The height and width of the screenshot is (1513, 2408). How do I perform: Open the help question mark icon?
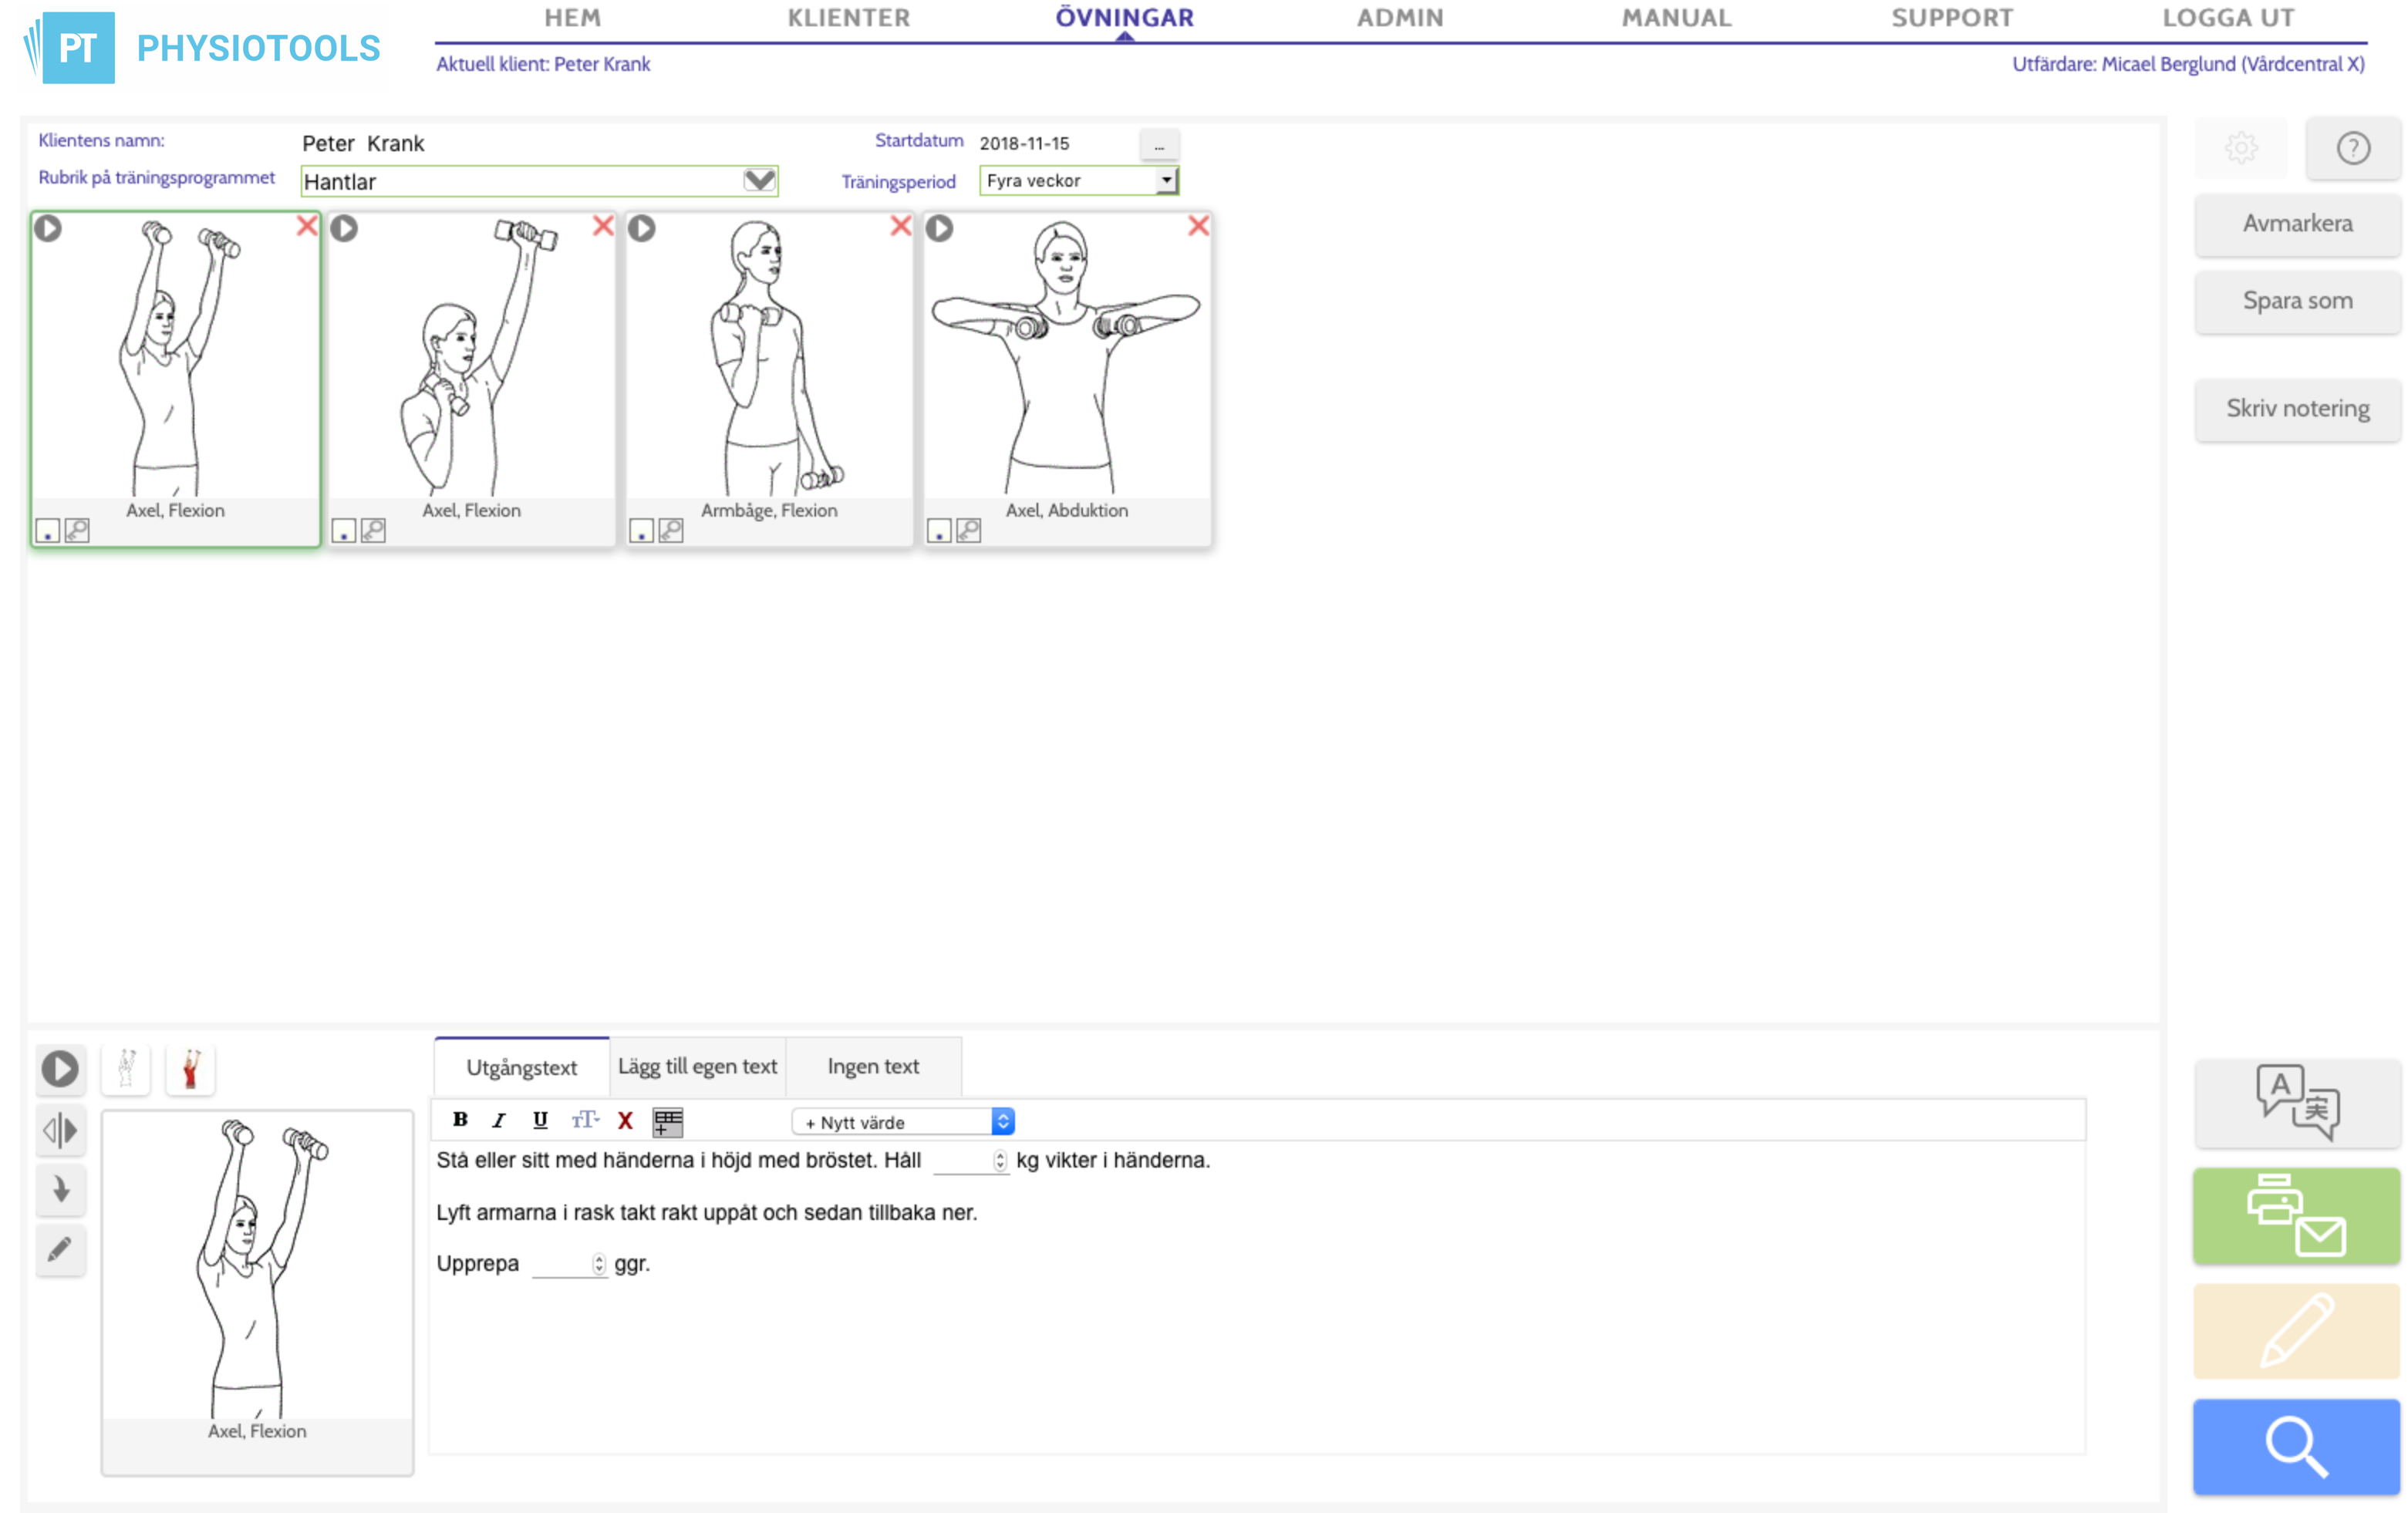point(2352,148)
